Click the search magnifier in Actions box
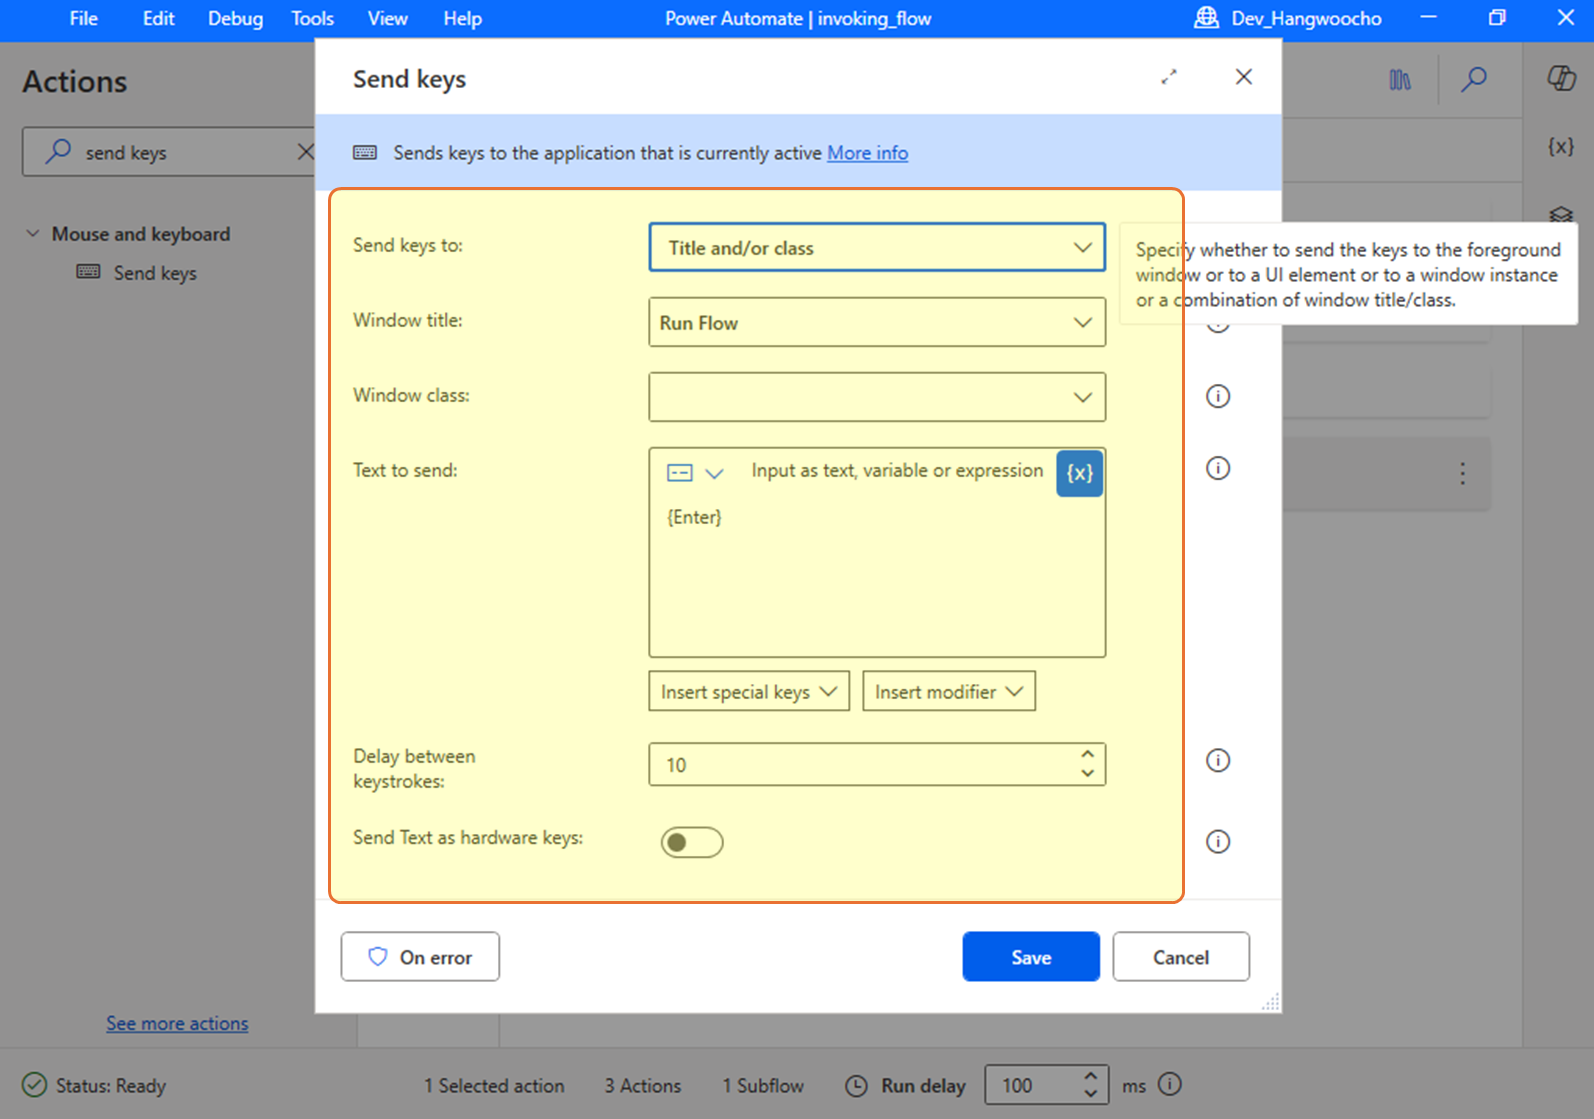Viewport: 1594px width, 1119px height. (58, 151)
